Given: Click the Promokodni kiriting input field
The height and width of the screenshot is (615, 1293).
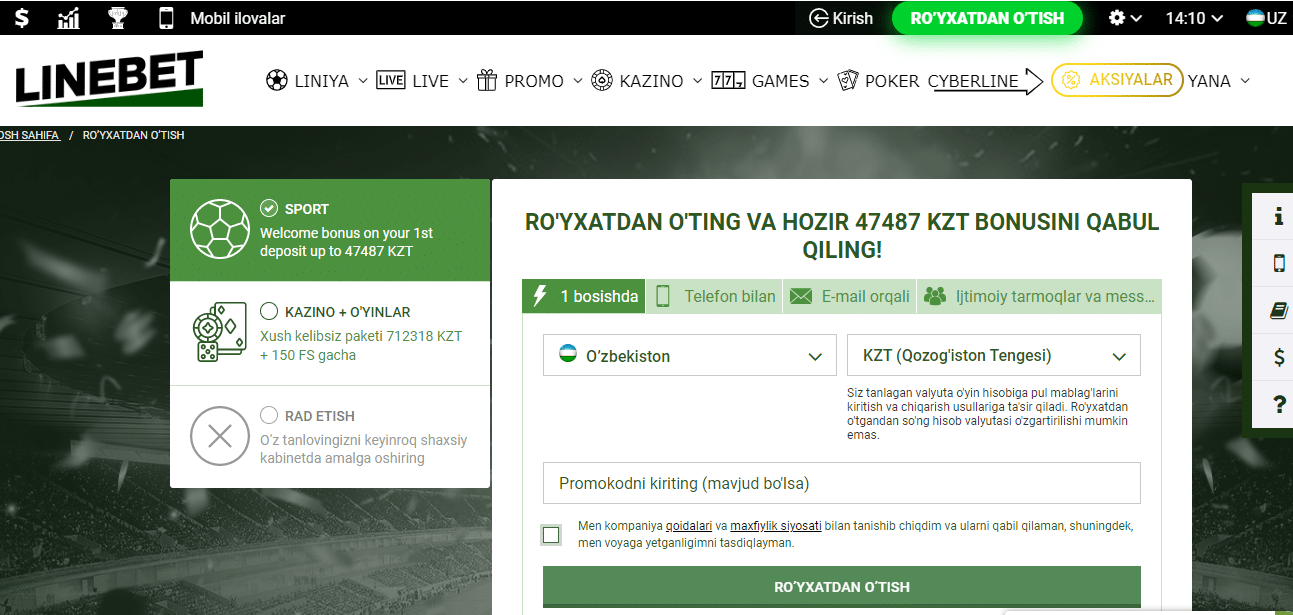Looking at the screenshot, I should [x=841, y=483].
